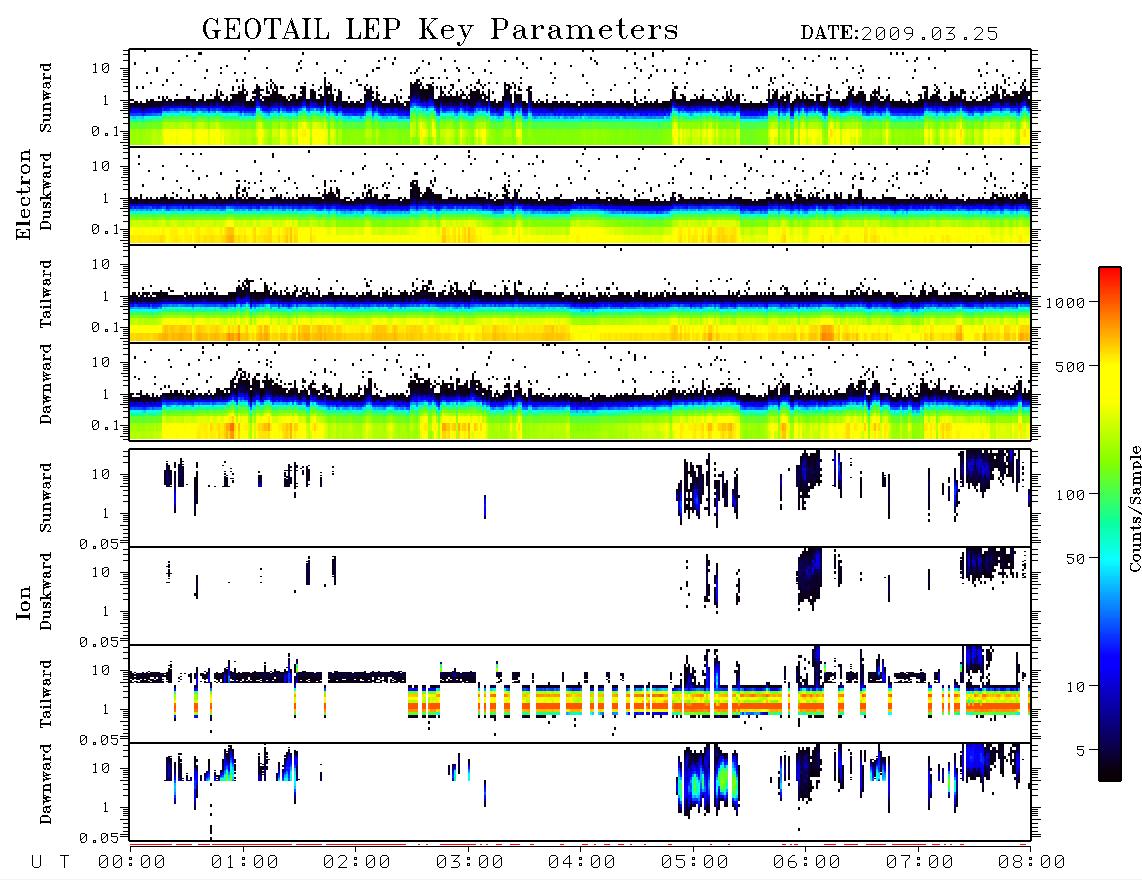Click the '5' colorbar tick label
The image size is (1142, 880).
click(1081, 750)
